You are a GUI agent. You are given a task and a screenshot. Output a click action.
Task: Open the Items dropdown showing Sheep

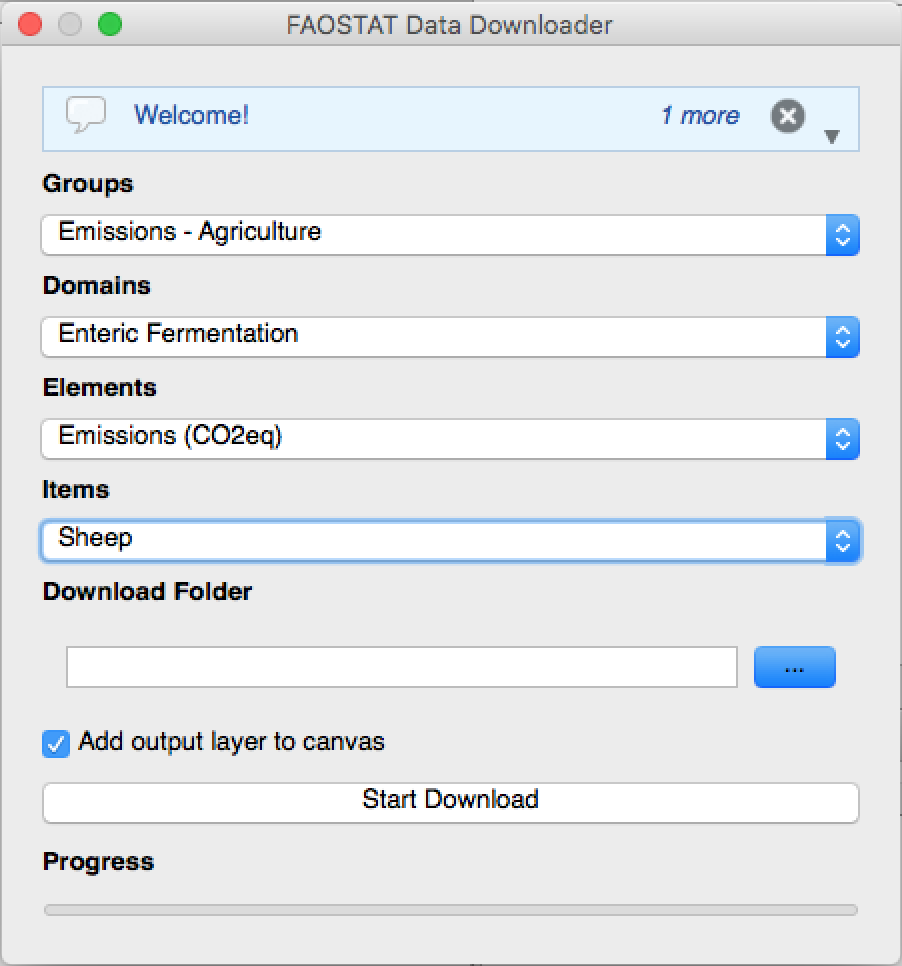(450, 541)
